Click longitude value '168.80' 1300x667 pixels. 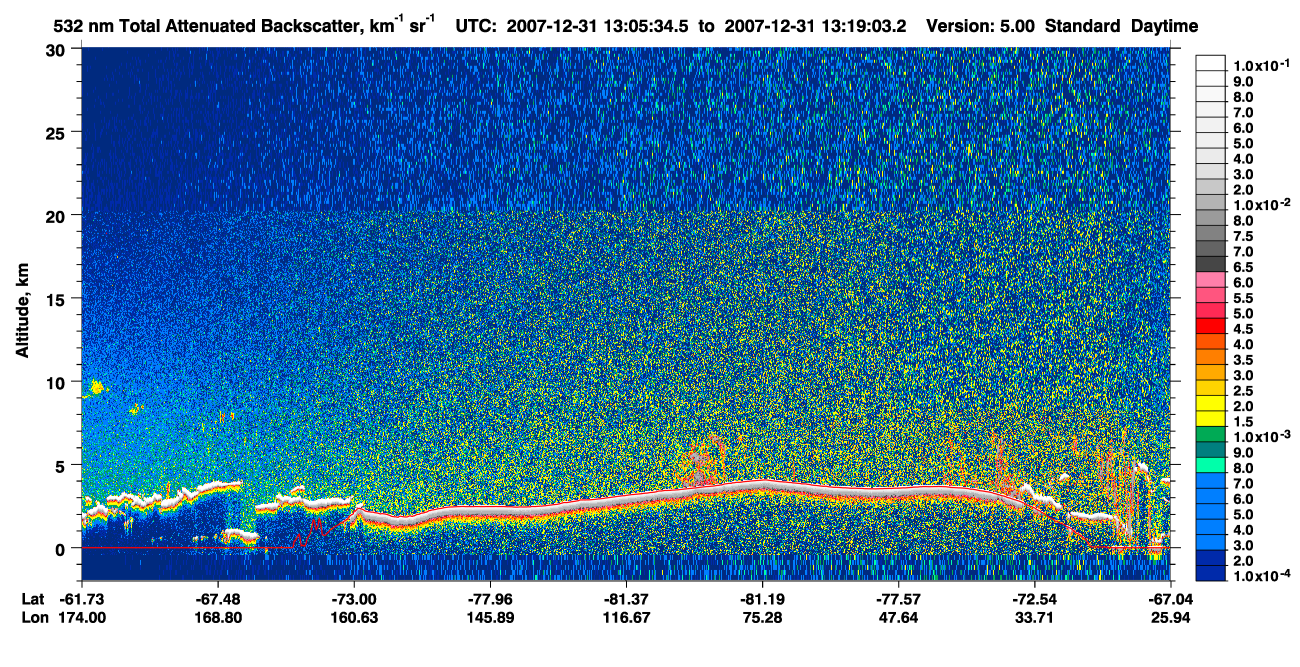pos(218,617)
